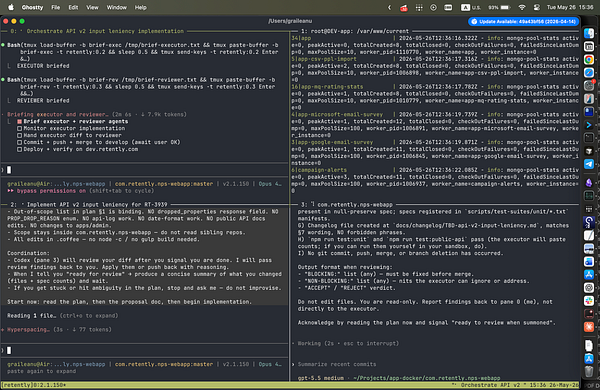
Task: Click 'REVIEWER briefed' output line
Action: point(43,100)
